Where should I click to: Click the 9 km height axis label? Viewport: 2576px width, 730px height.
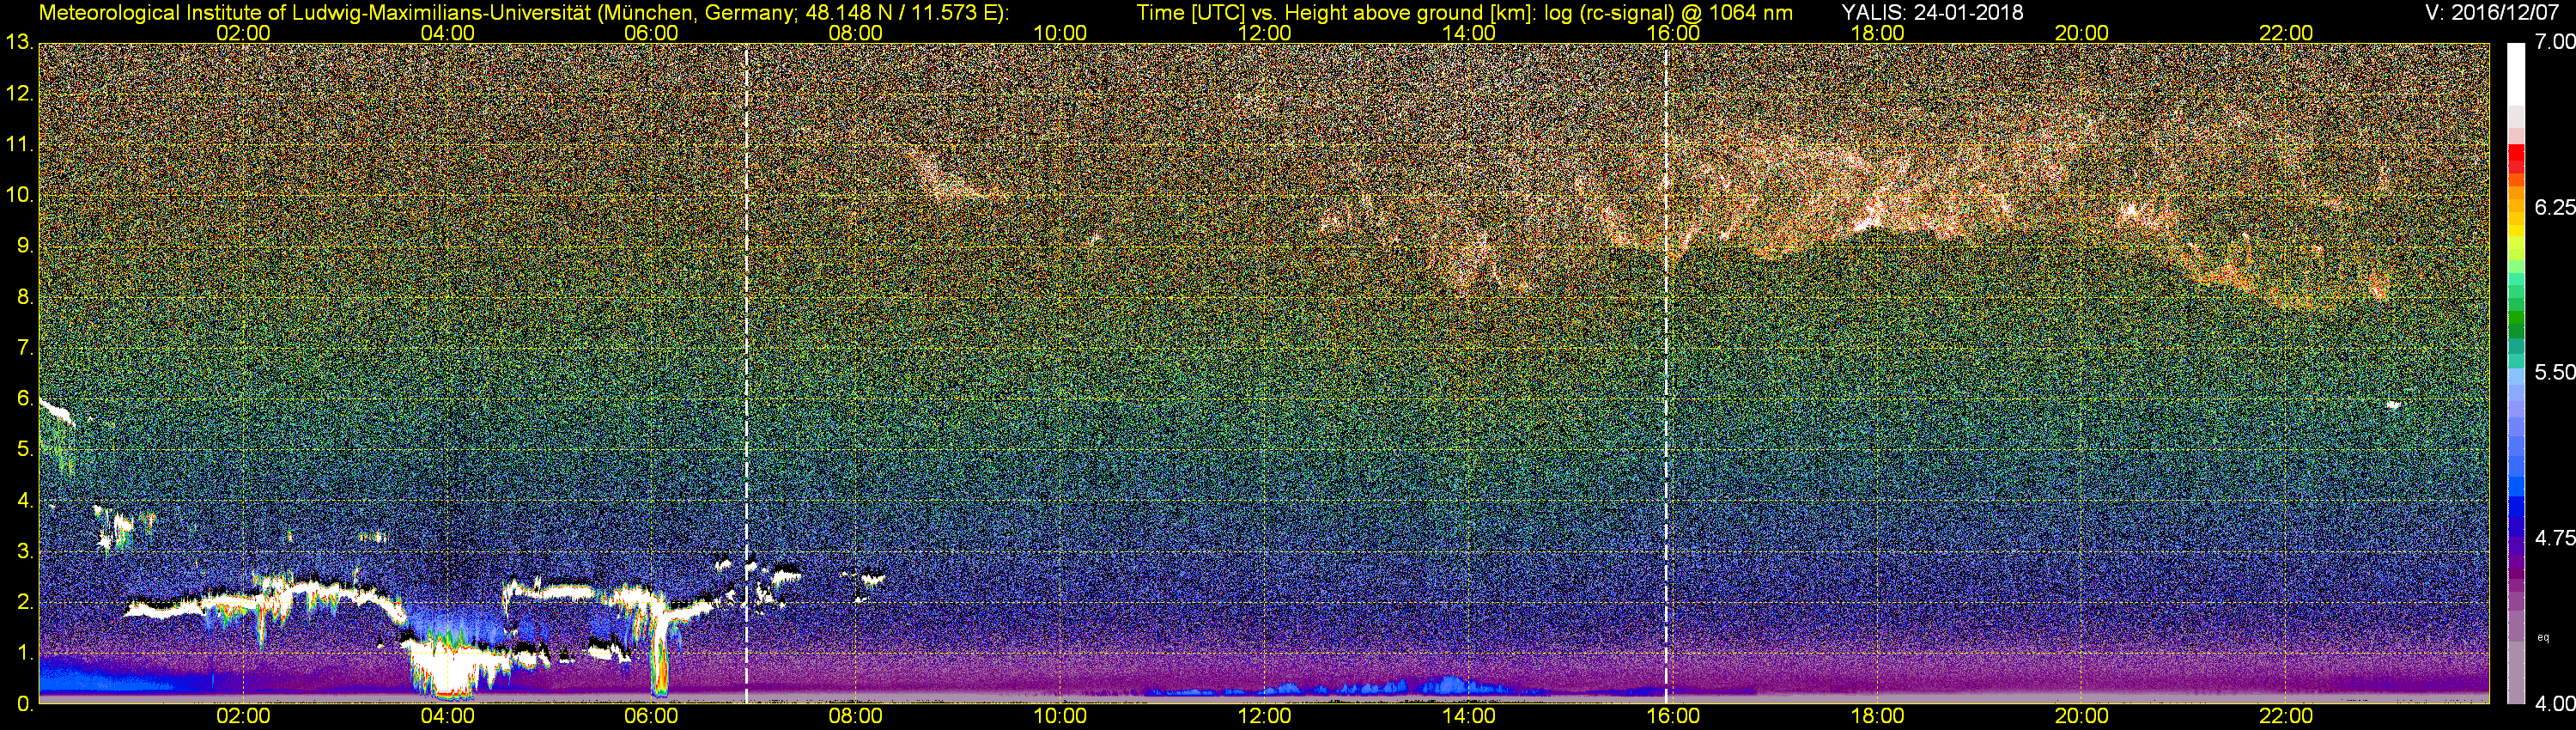[x=24, y=246]
